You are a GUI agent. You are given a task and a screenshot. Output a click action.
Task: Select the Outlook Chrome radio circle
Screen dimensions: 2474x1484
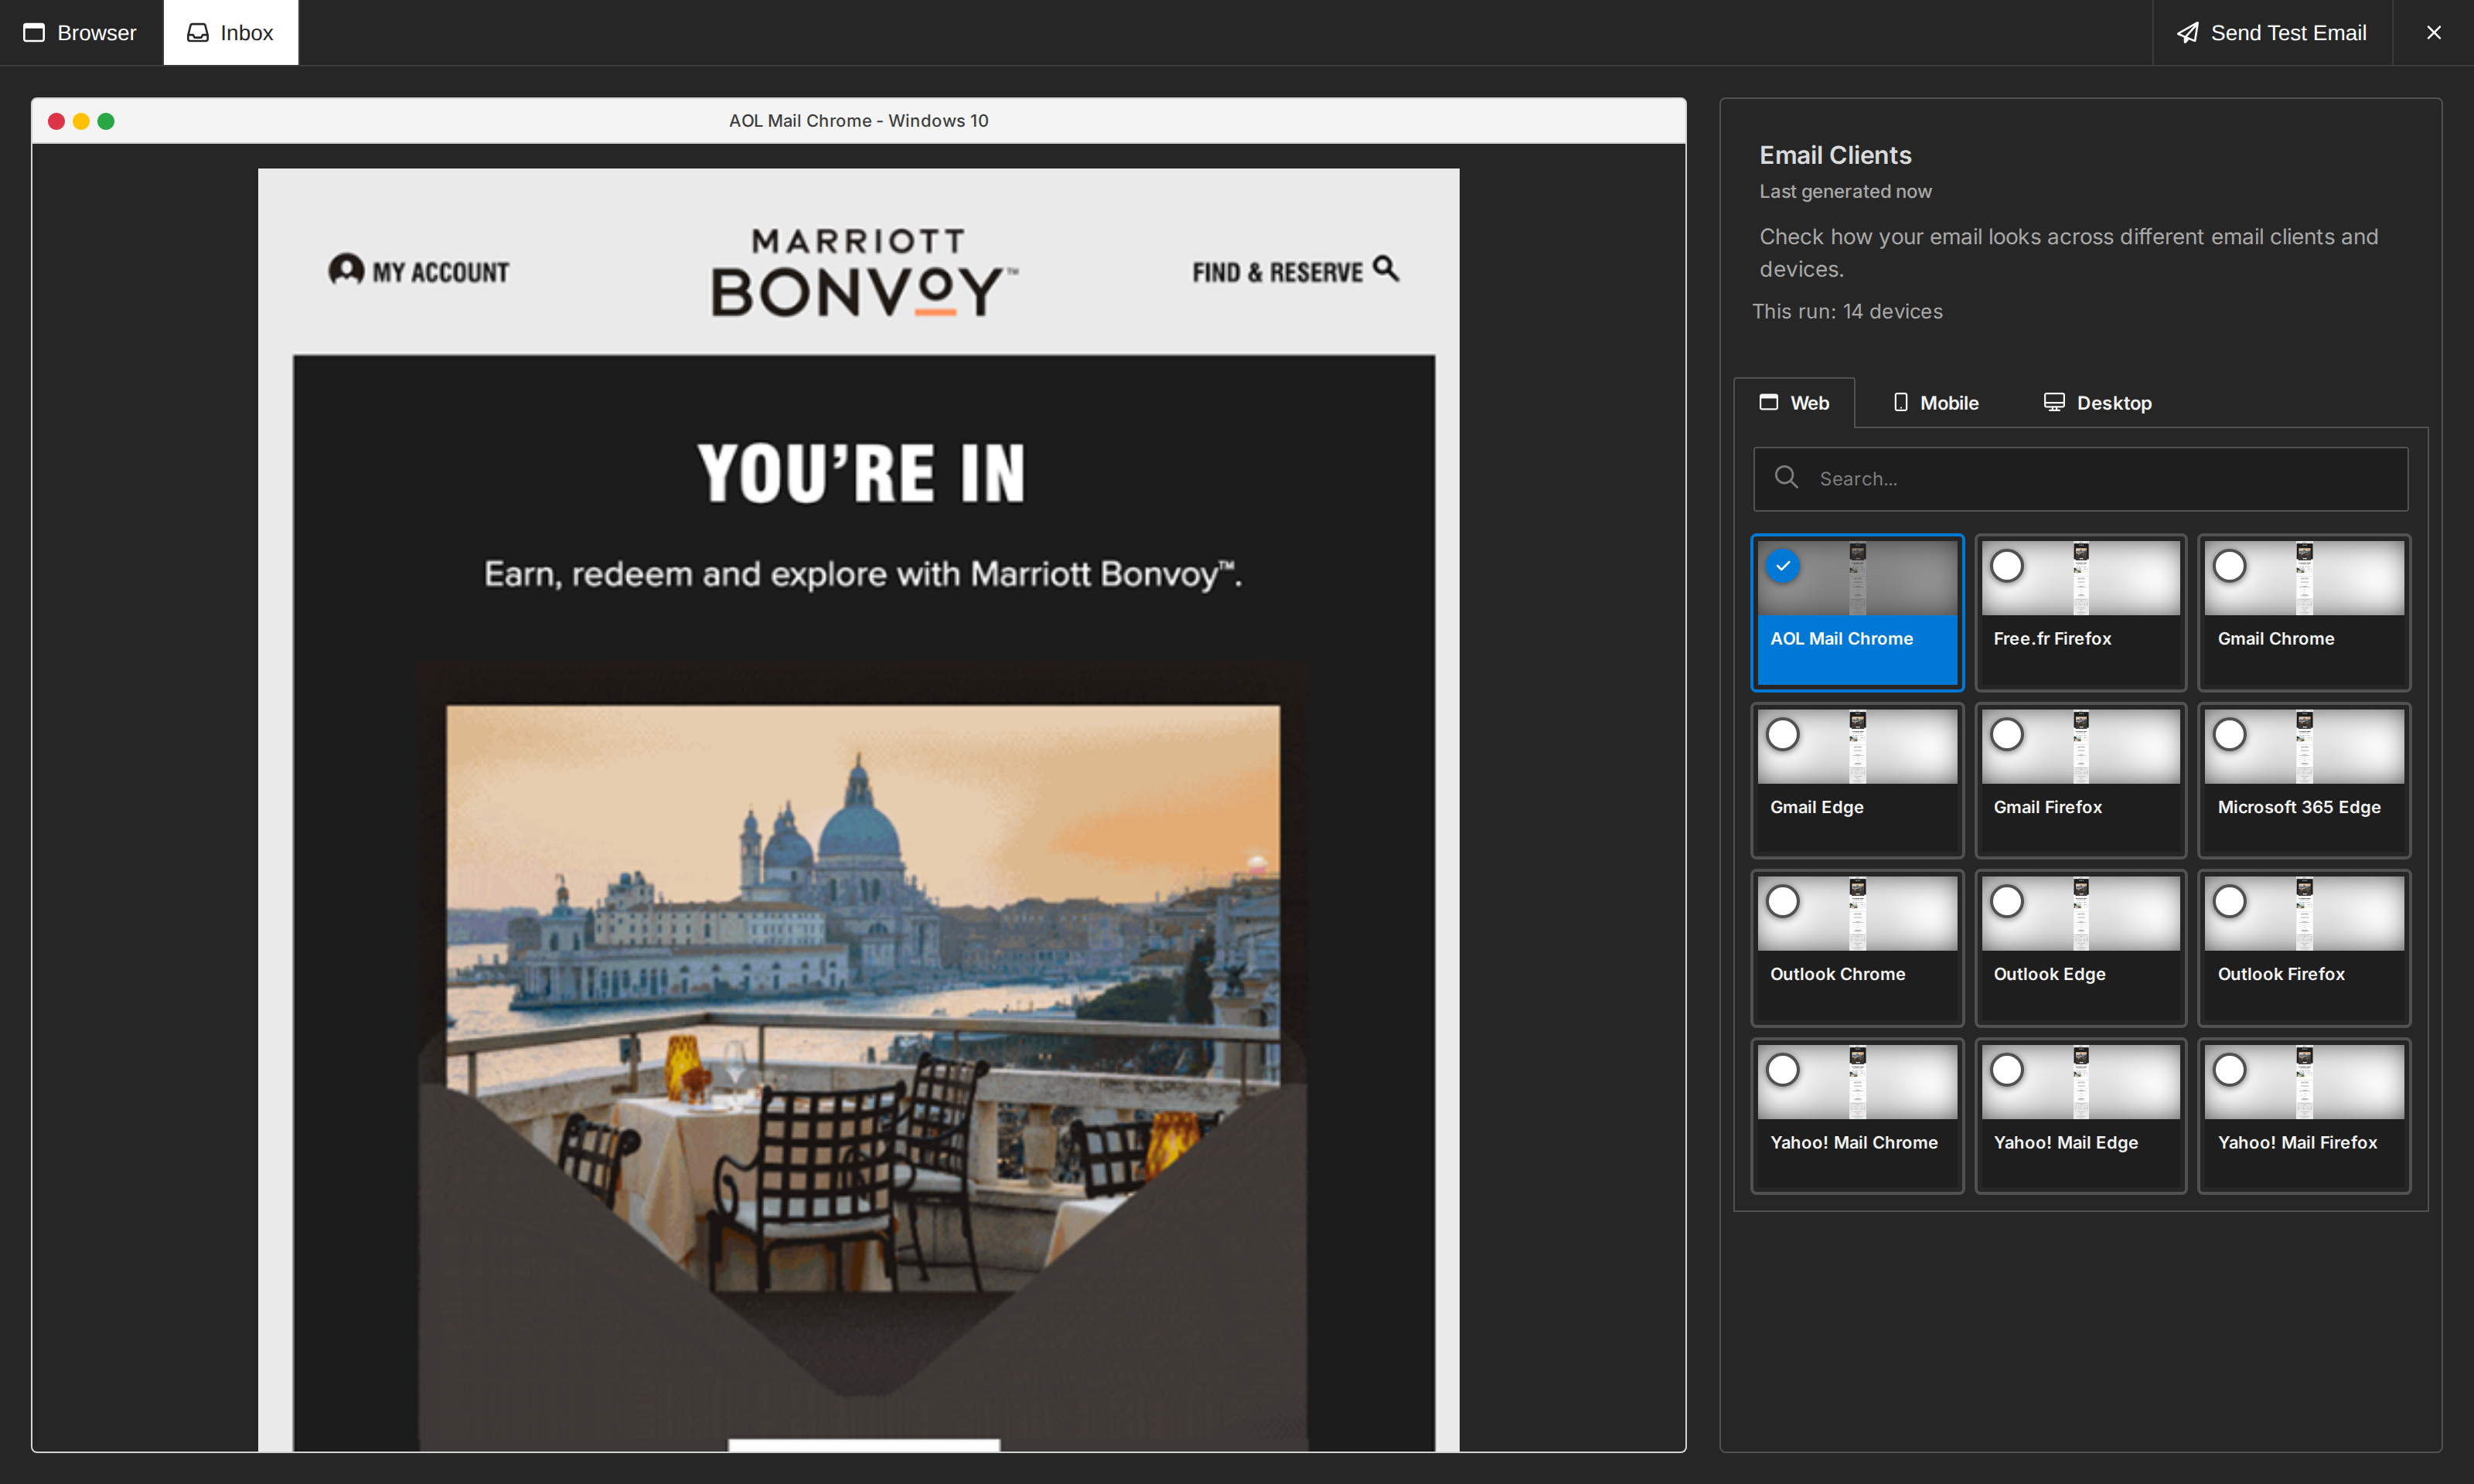coord(1783,901)
